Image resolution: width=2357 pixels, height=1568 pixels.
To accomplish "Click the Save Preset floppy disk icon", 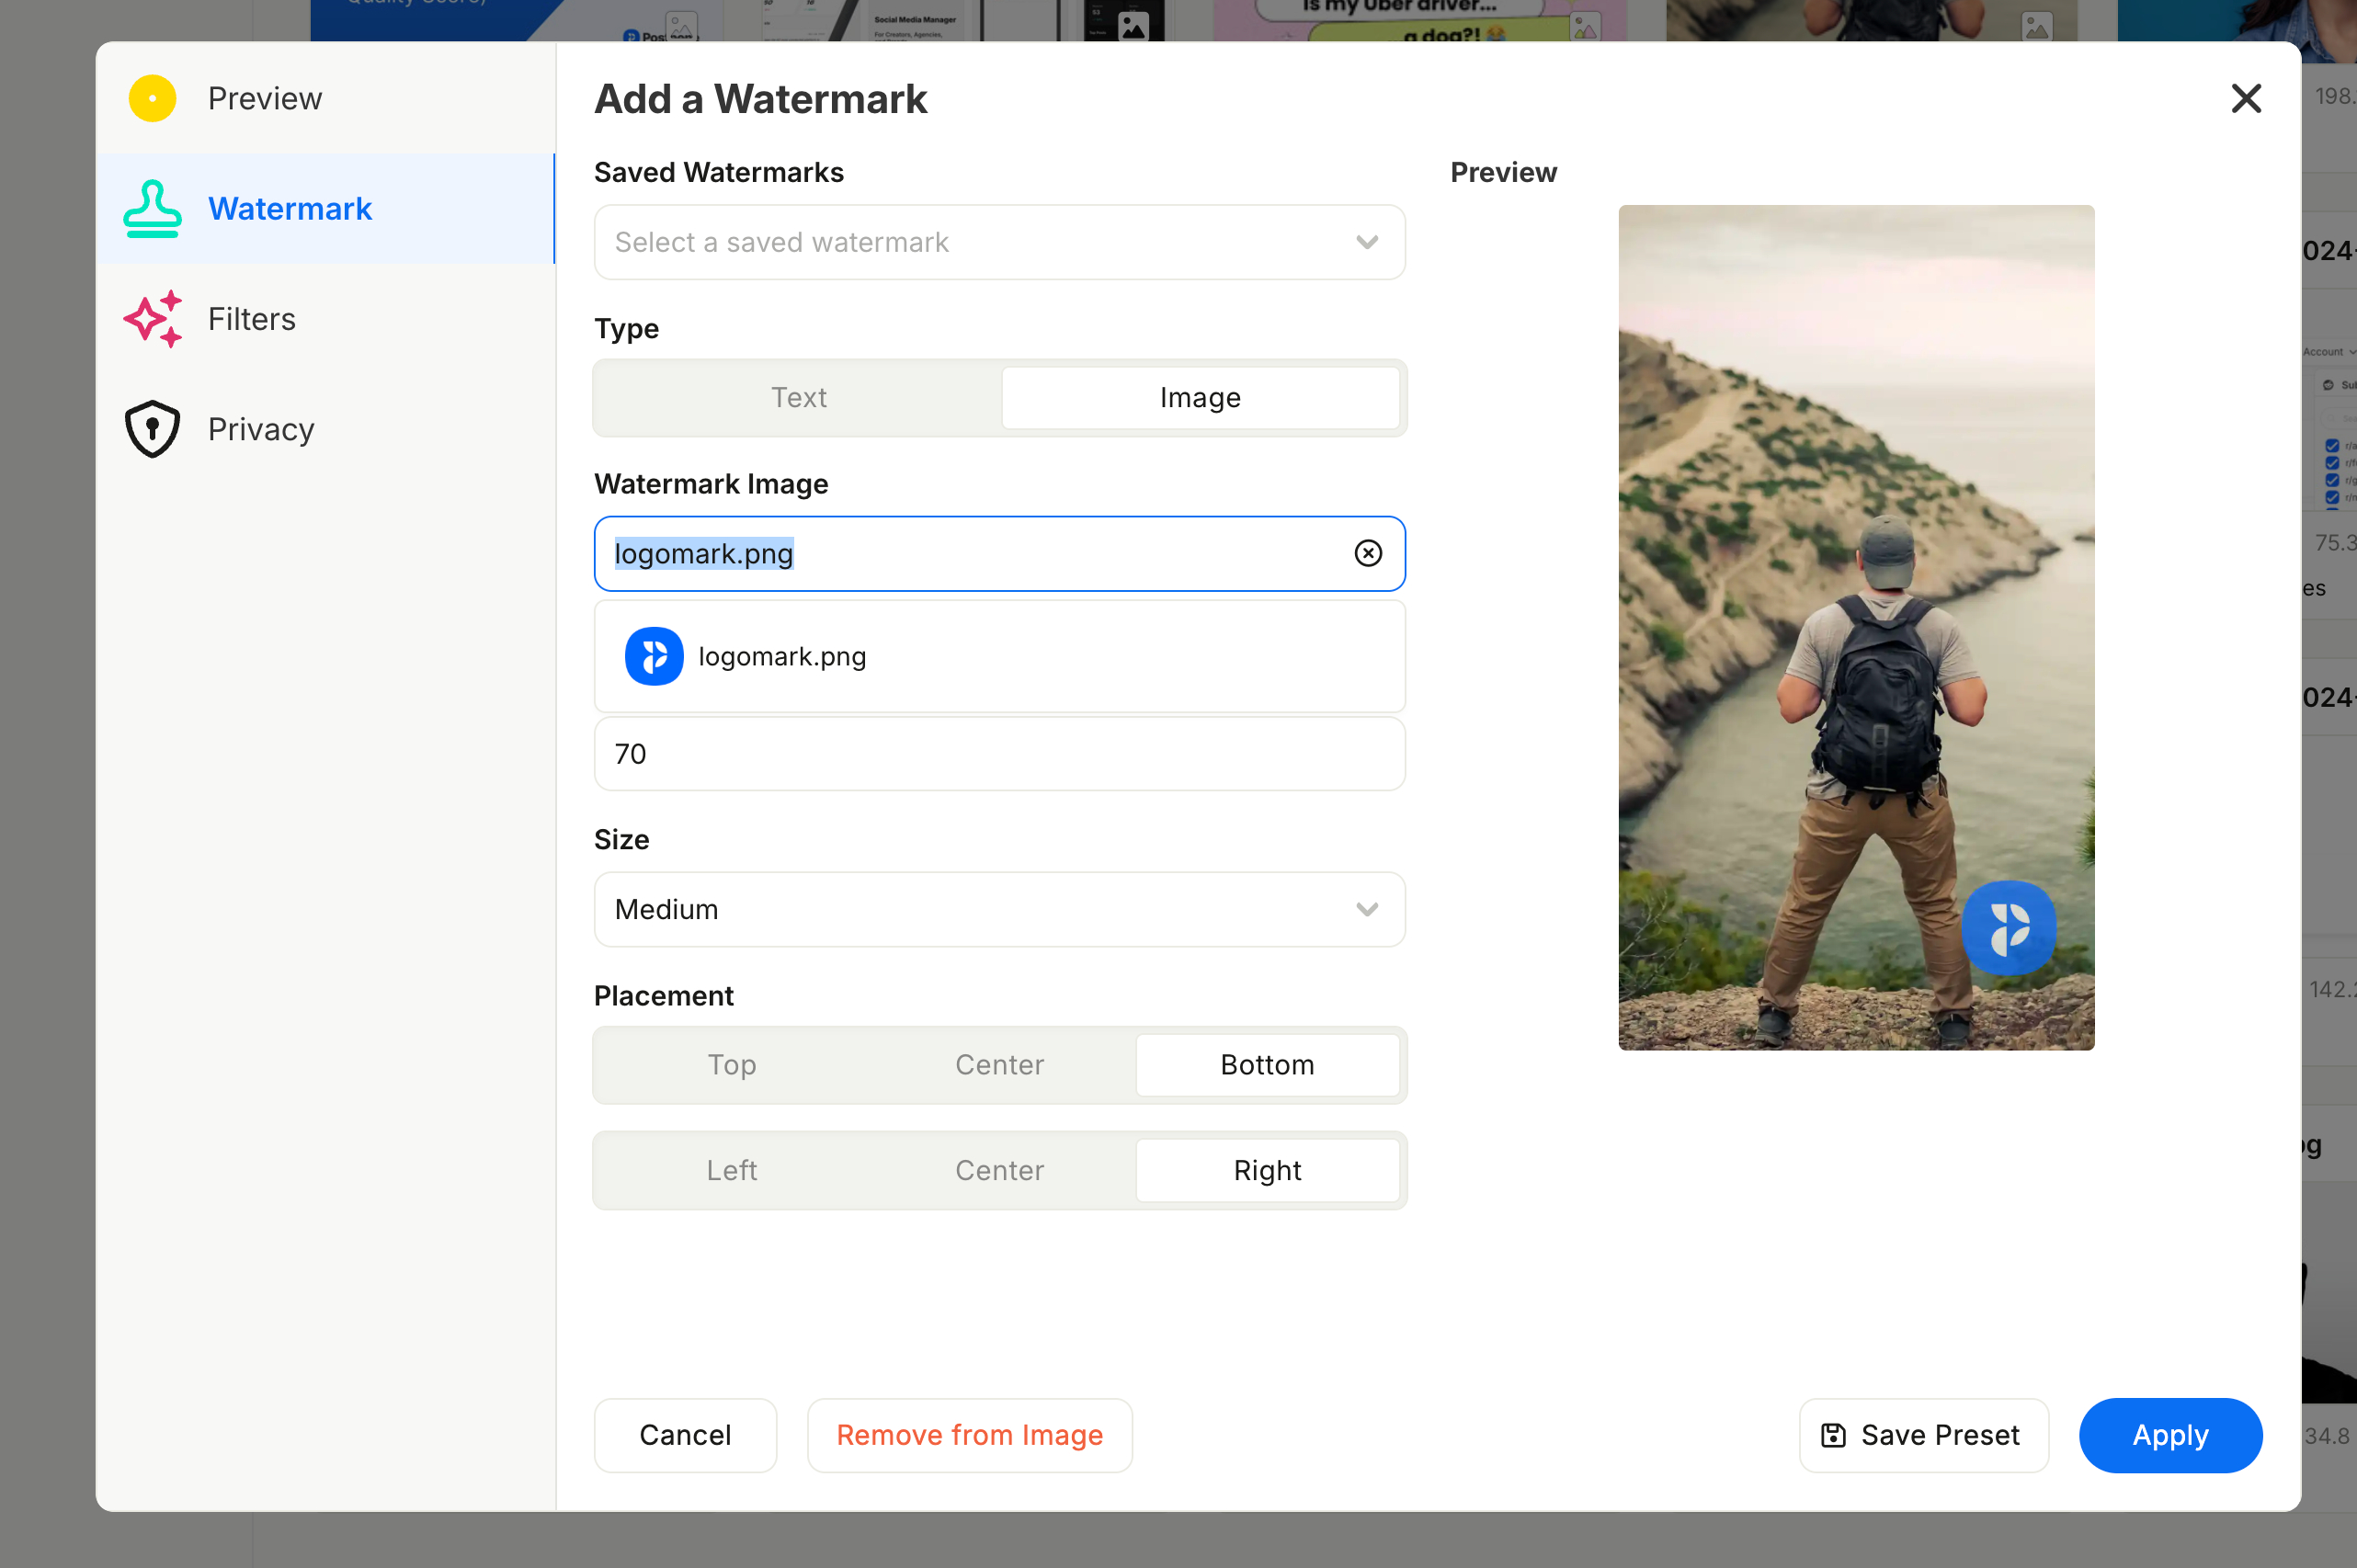I will tap(1833, 1435).
